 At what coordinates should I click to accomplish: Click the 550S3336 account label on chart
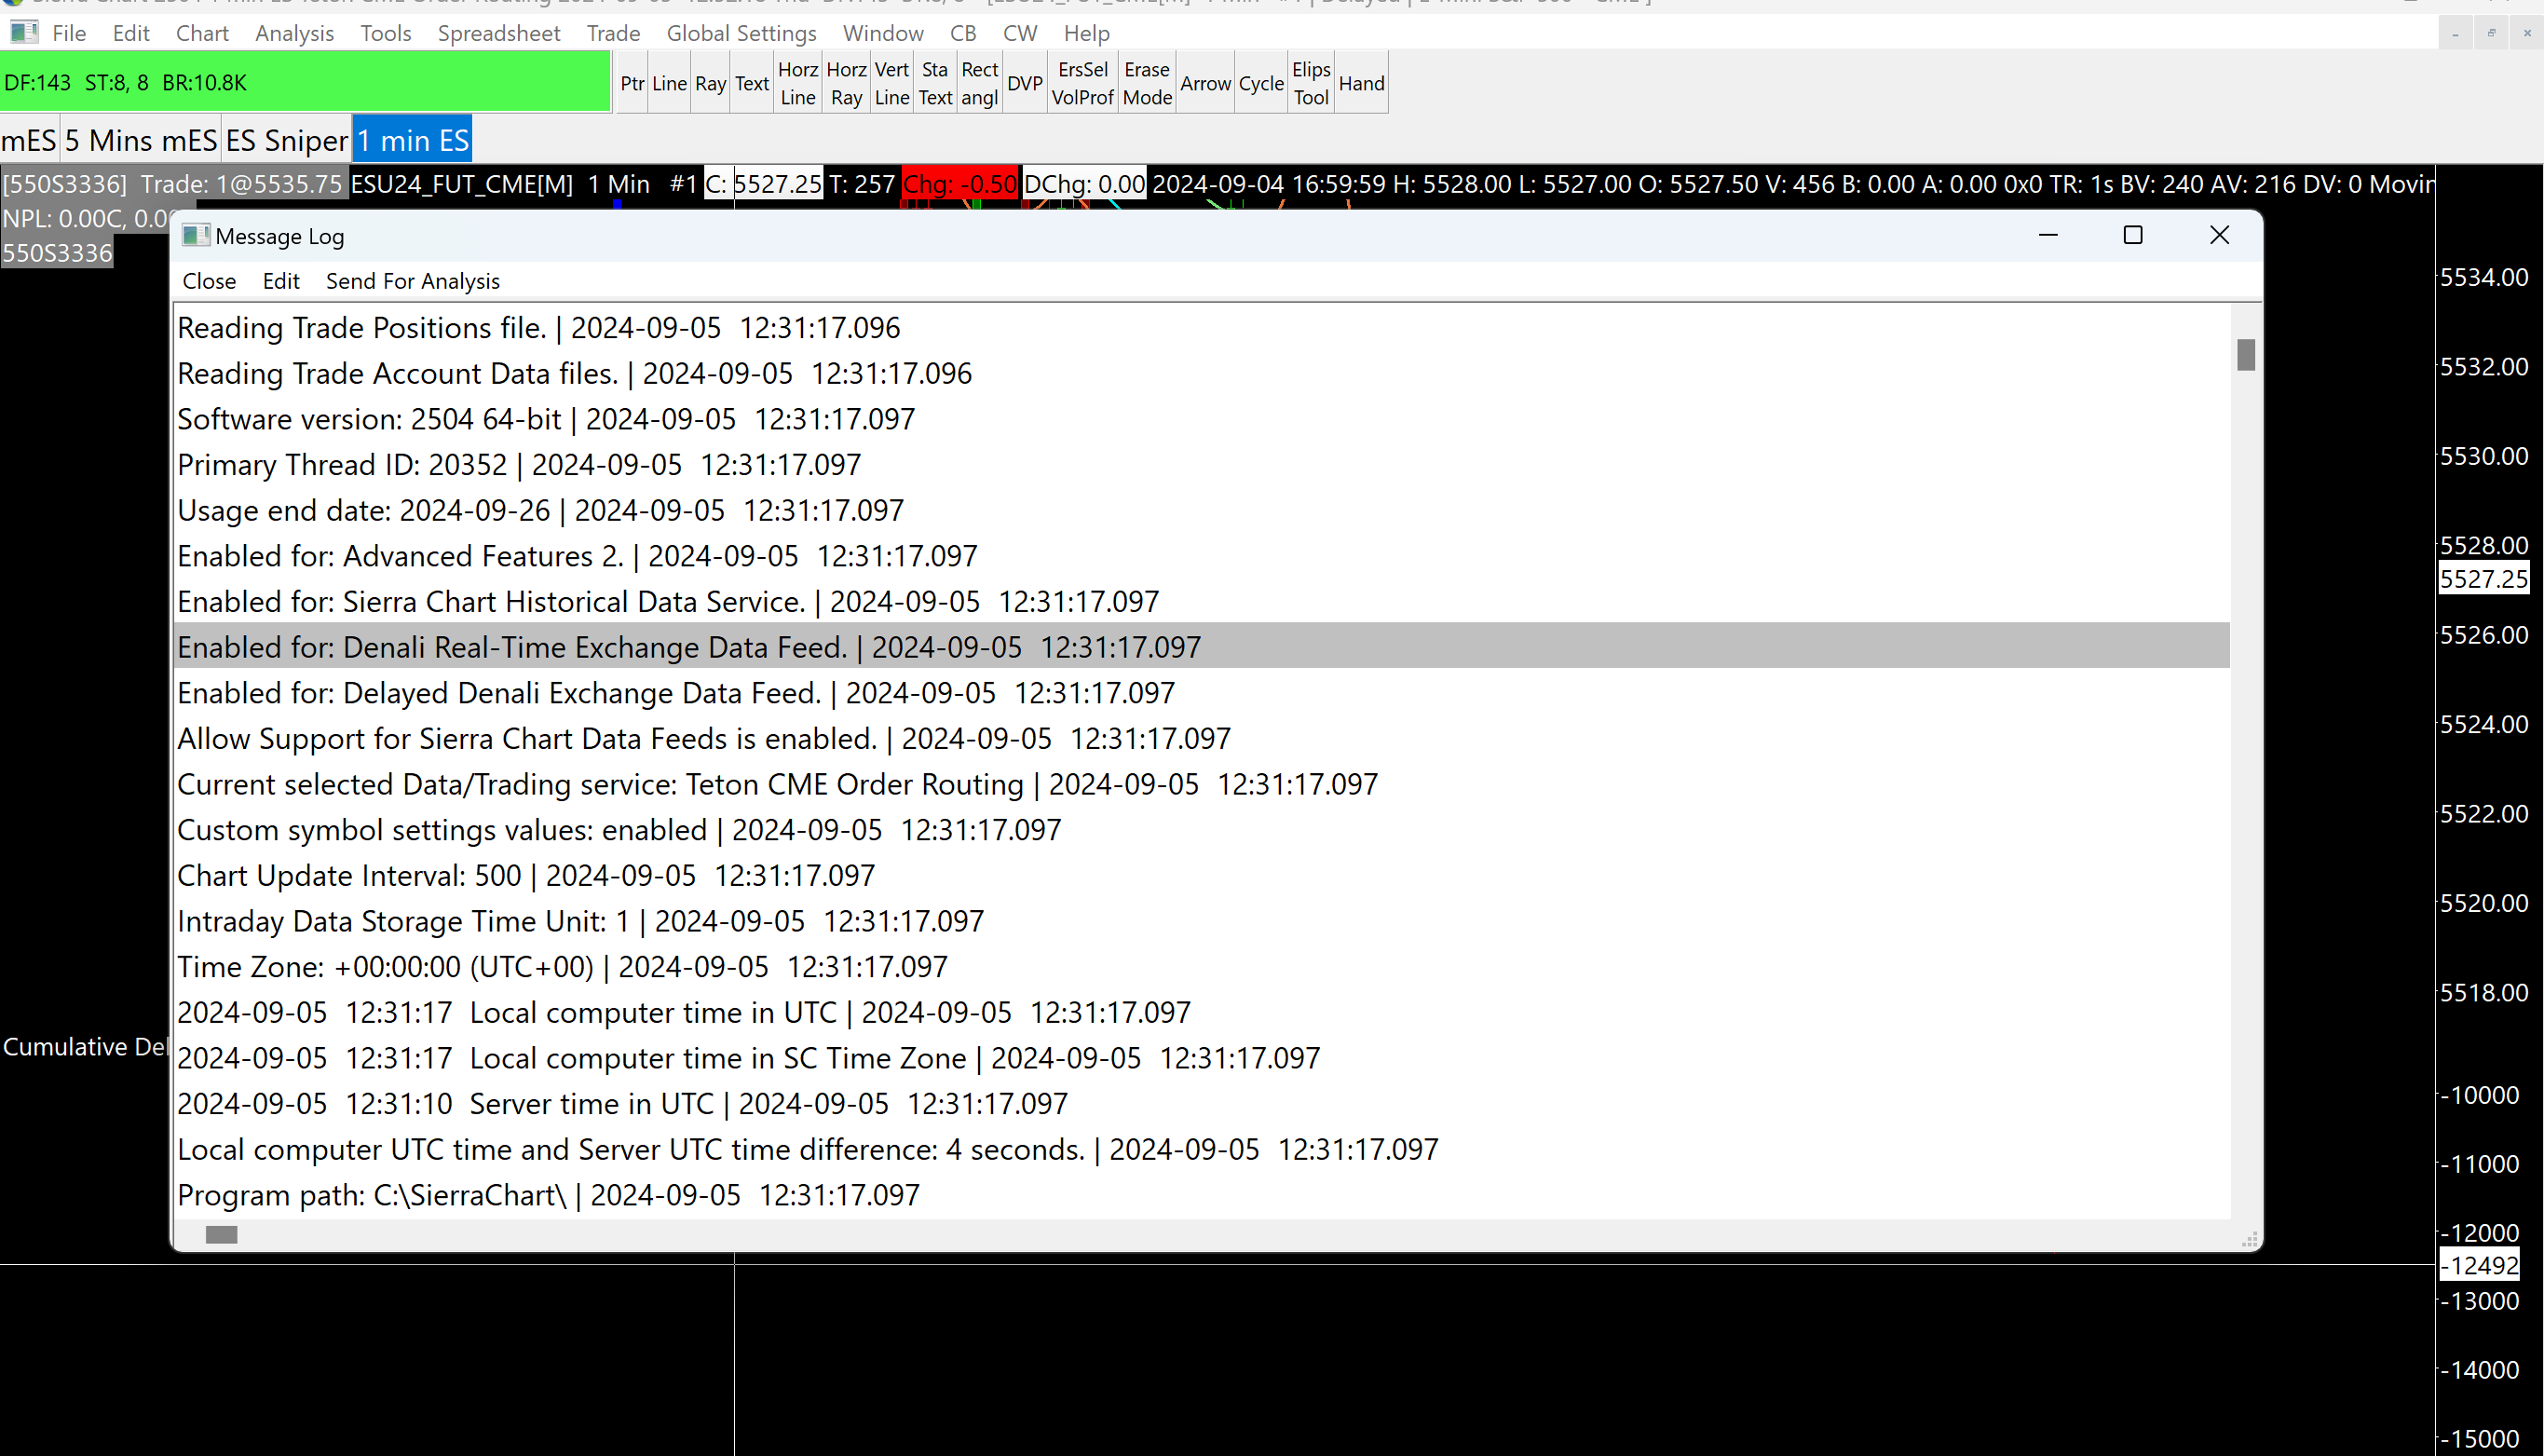57,253
